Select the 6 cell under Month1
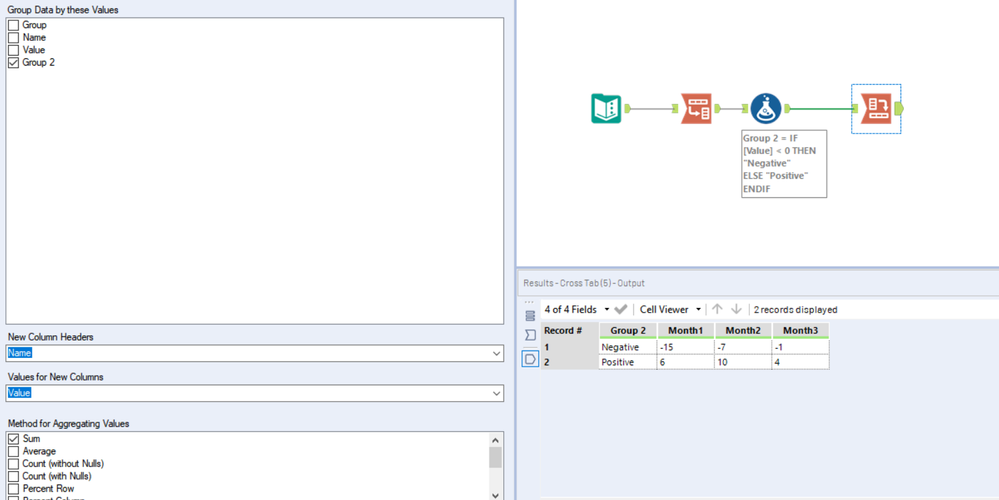The width and height of the screenshot is (999, 500). click(x=686, y=362)
